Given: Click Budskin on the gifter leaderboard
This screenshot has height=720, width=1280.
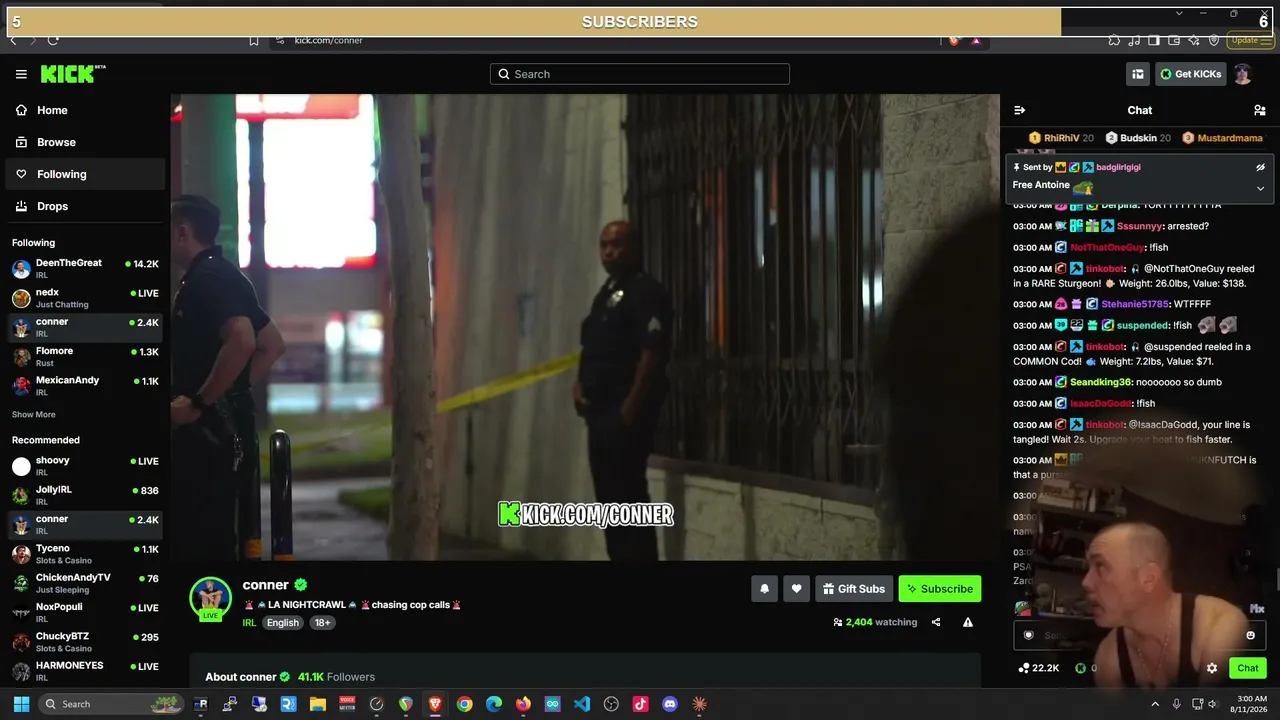Looking at the screenshot, I should pyautogui.click(x=1138, y=138).
